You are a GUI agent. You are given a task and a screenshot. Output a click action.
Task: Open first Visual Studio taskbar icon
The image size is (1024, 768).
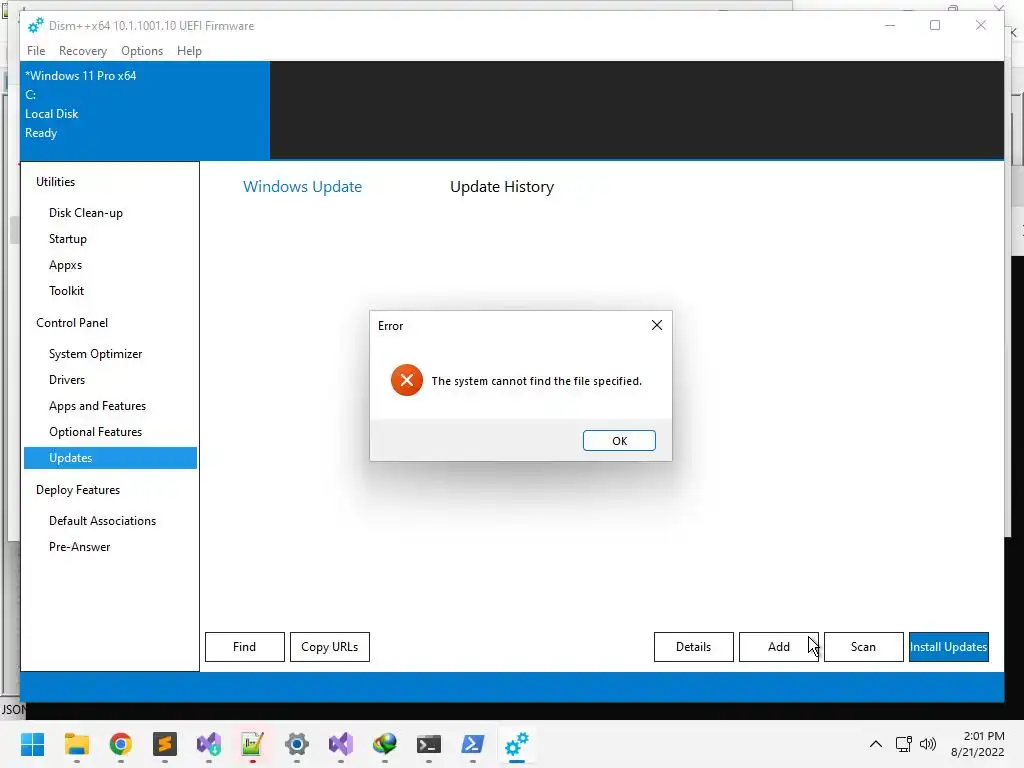click(209, 744)
